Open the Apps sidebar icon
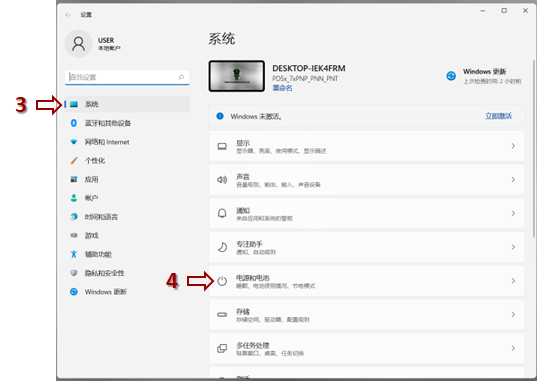 [x=74, y=179]
